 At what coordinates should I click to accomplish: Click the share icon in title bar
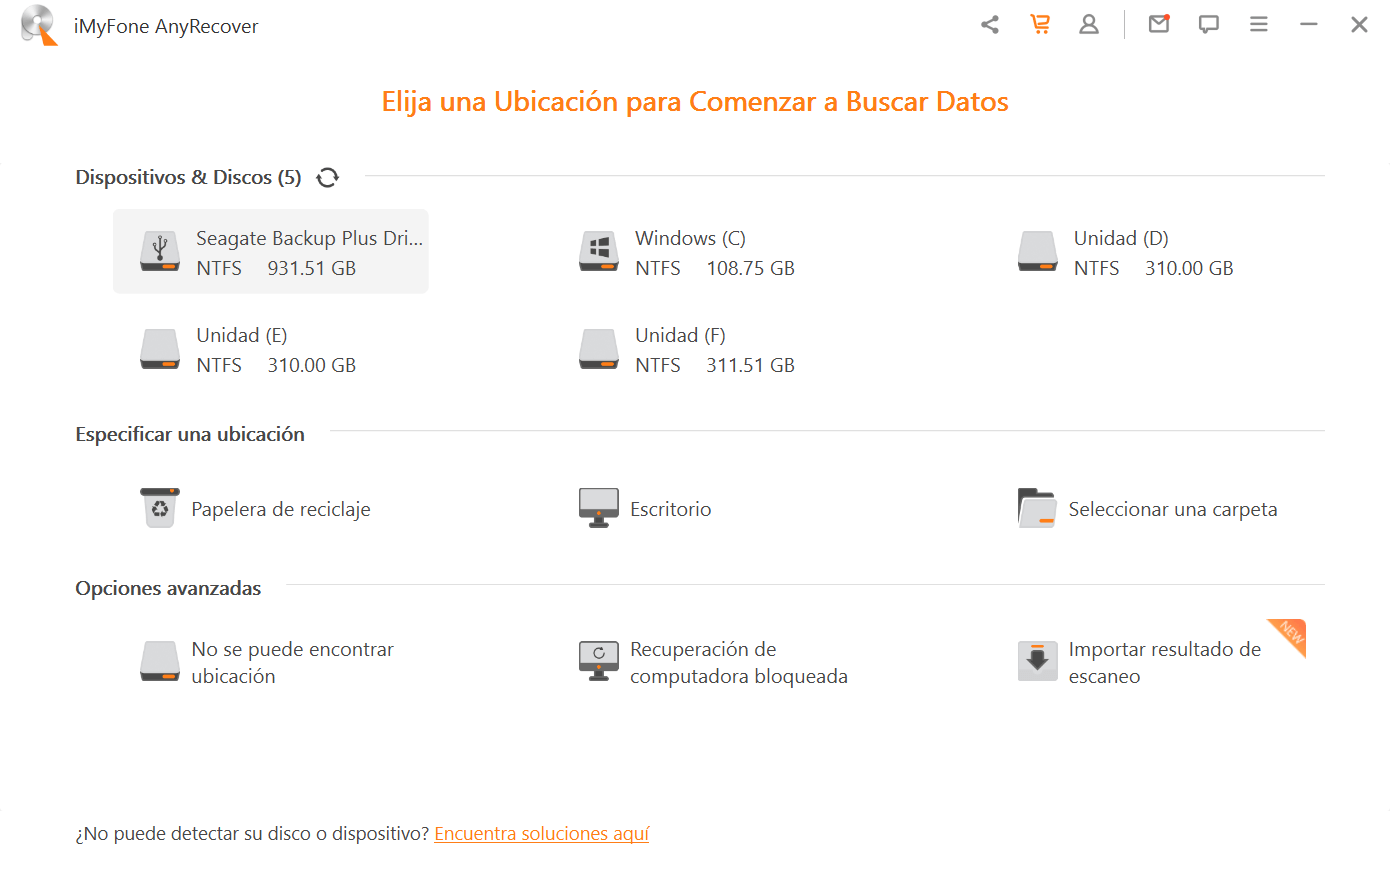click(x=990, y=25)
